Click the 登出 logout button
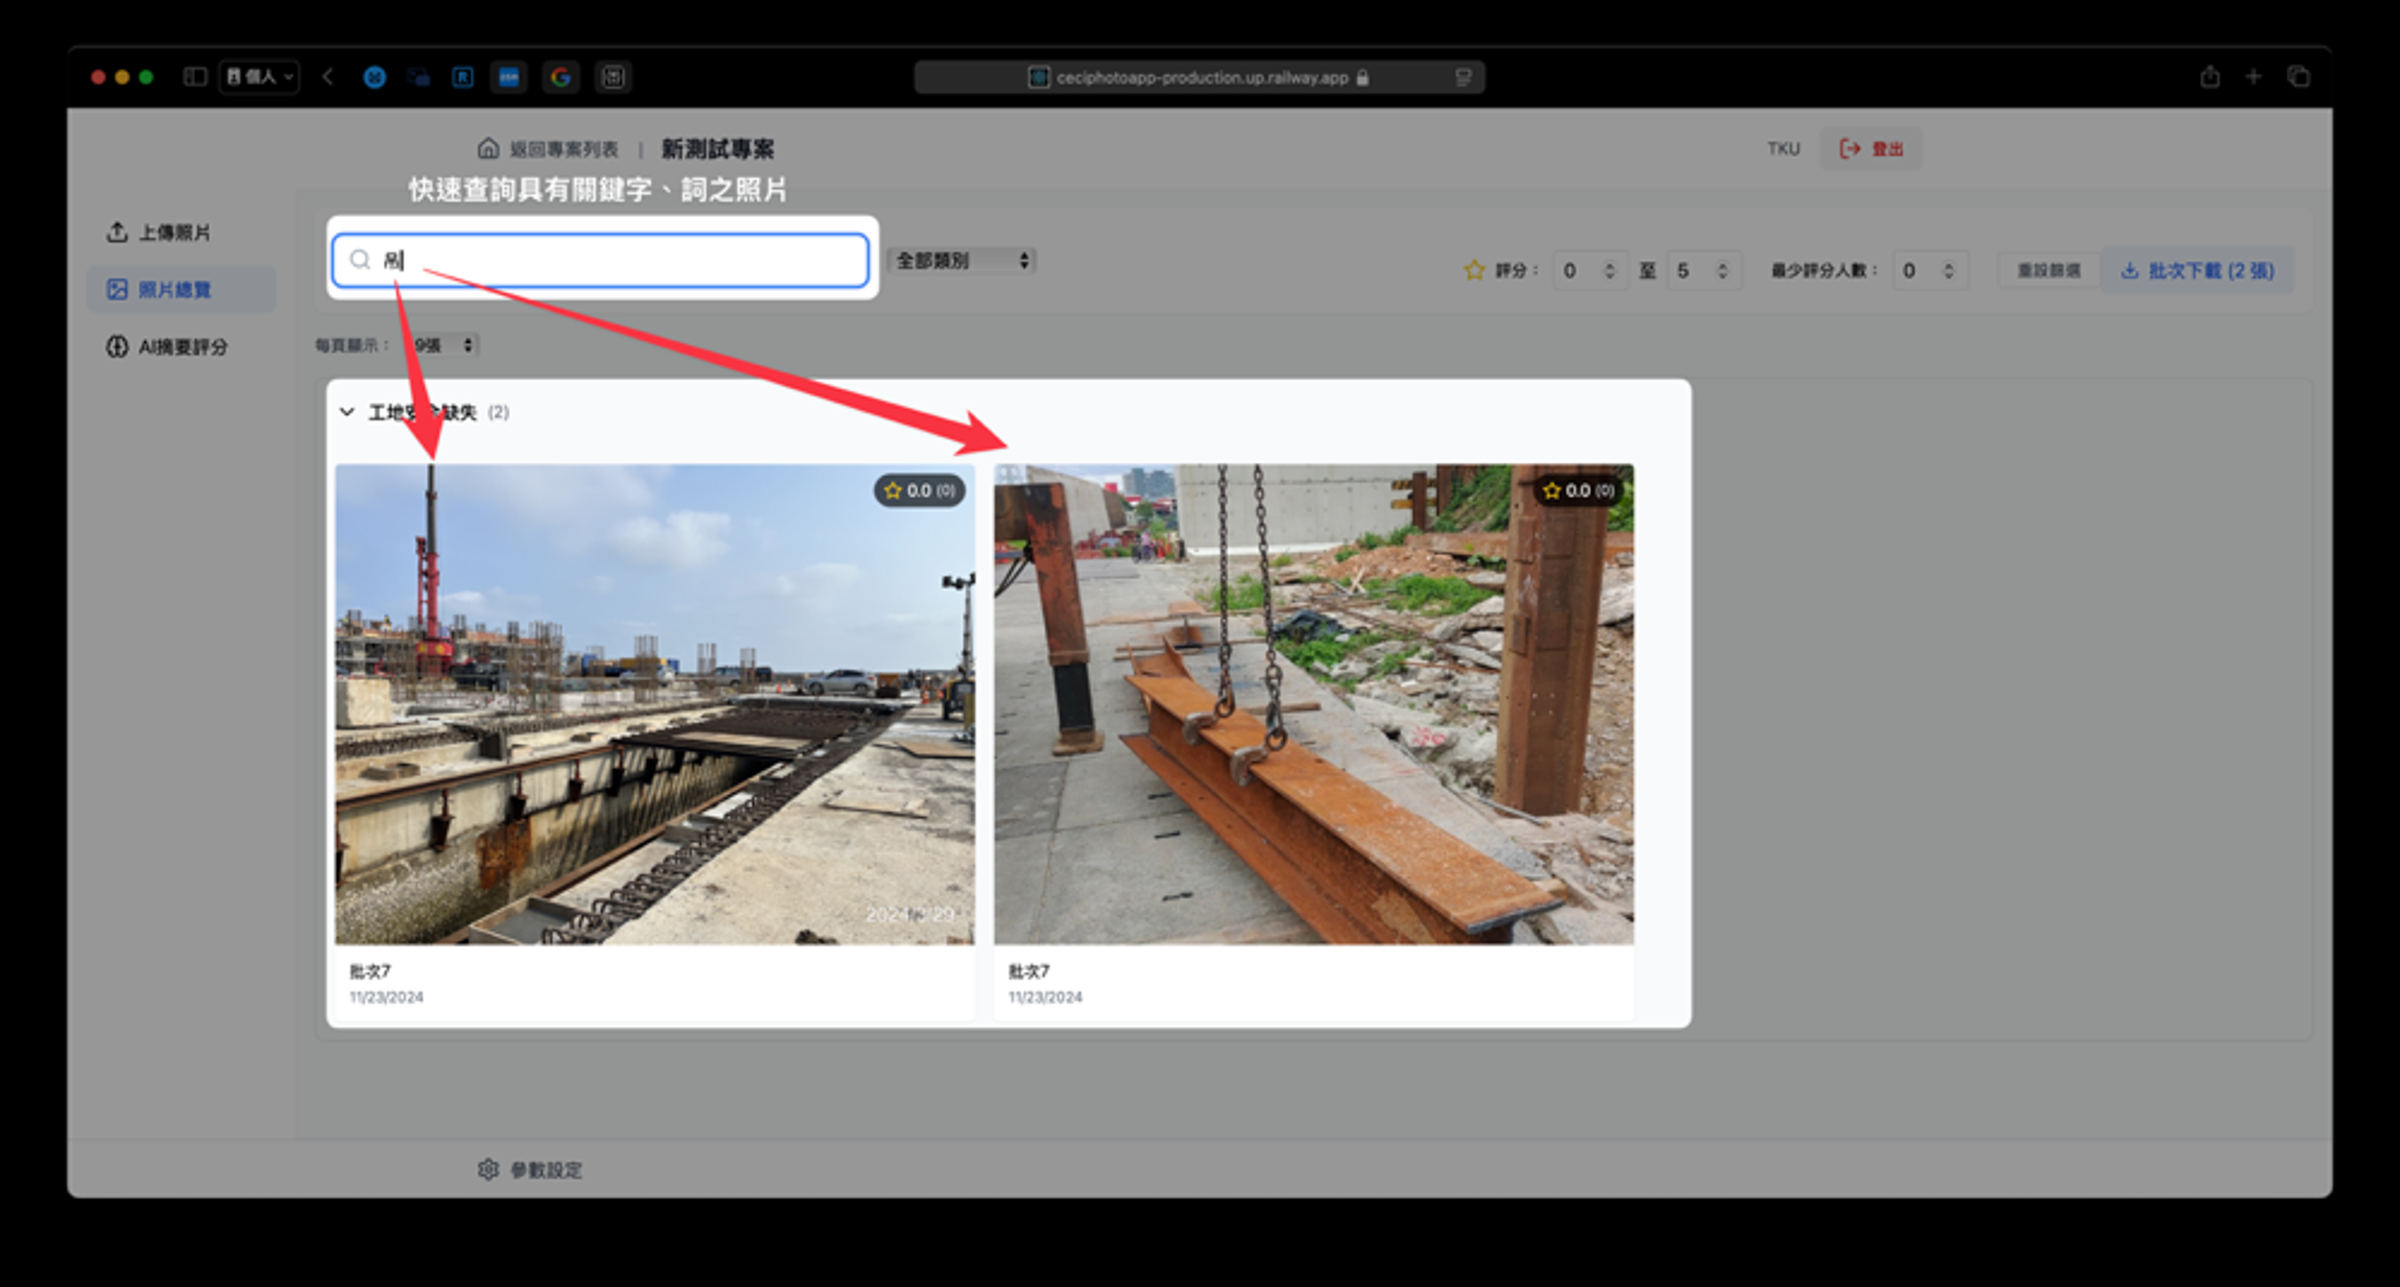 pos(1871,149)
